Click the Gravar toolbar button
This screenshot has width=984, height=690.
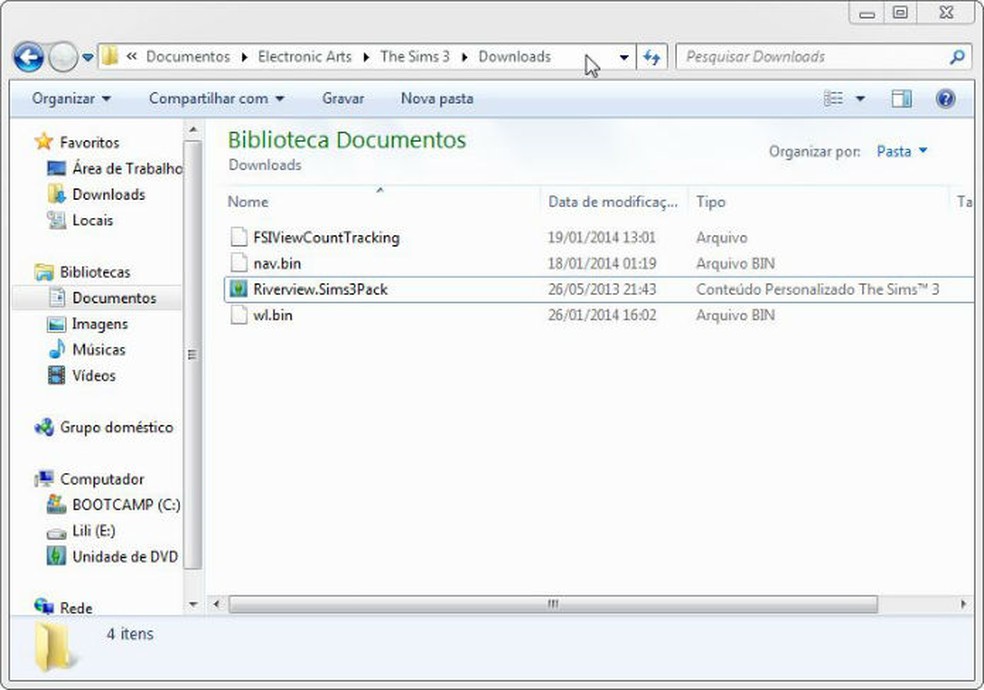pyautogui.click(x=343, y=98)
